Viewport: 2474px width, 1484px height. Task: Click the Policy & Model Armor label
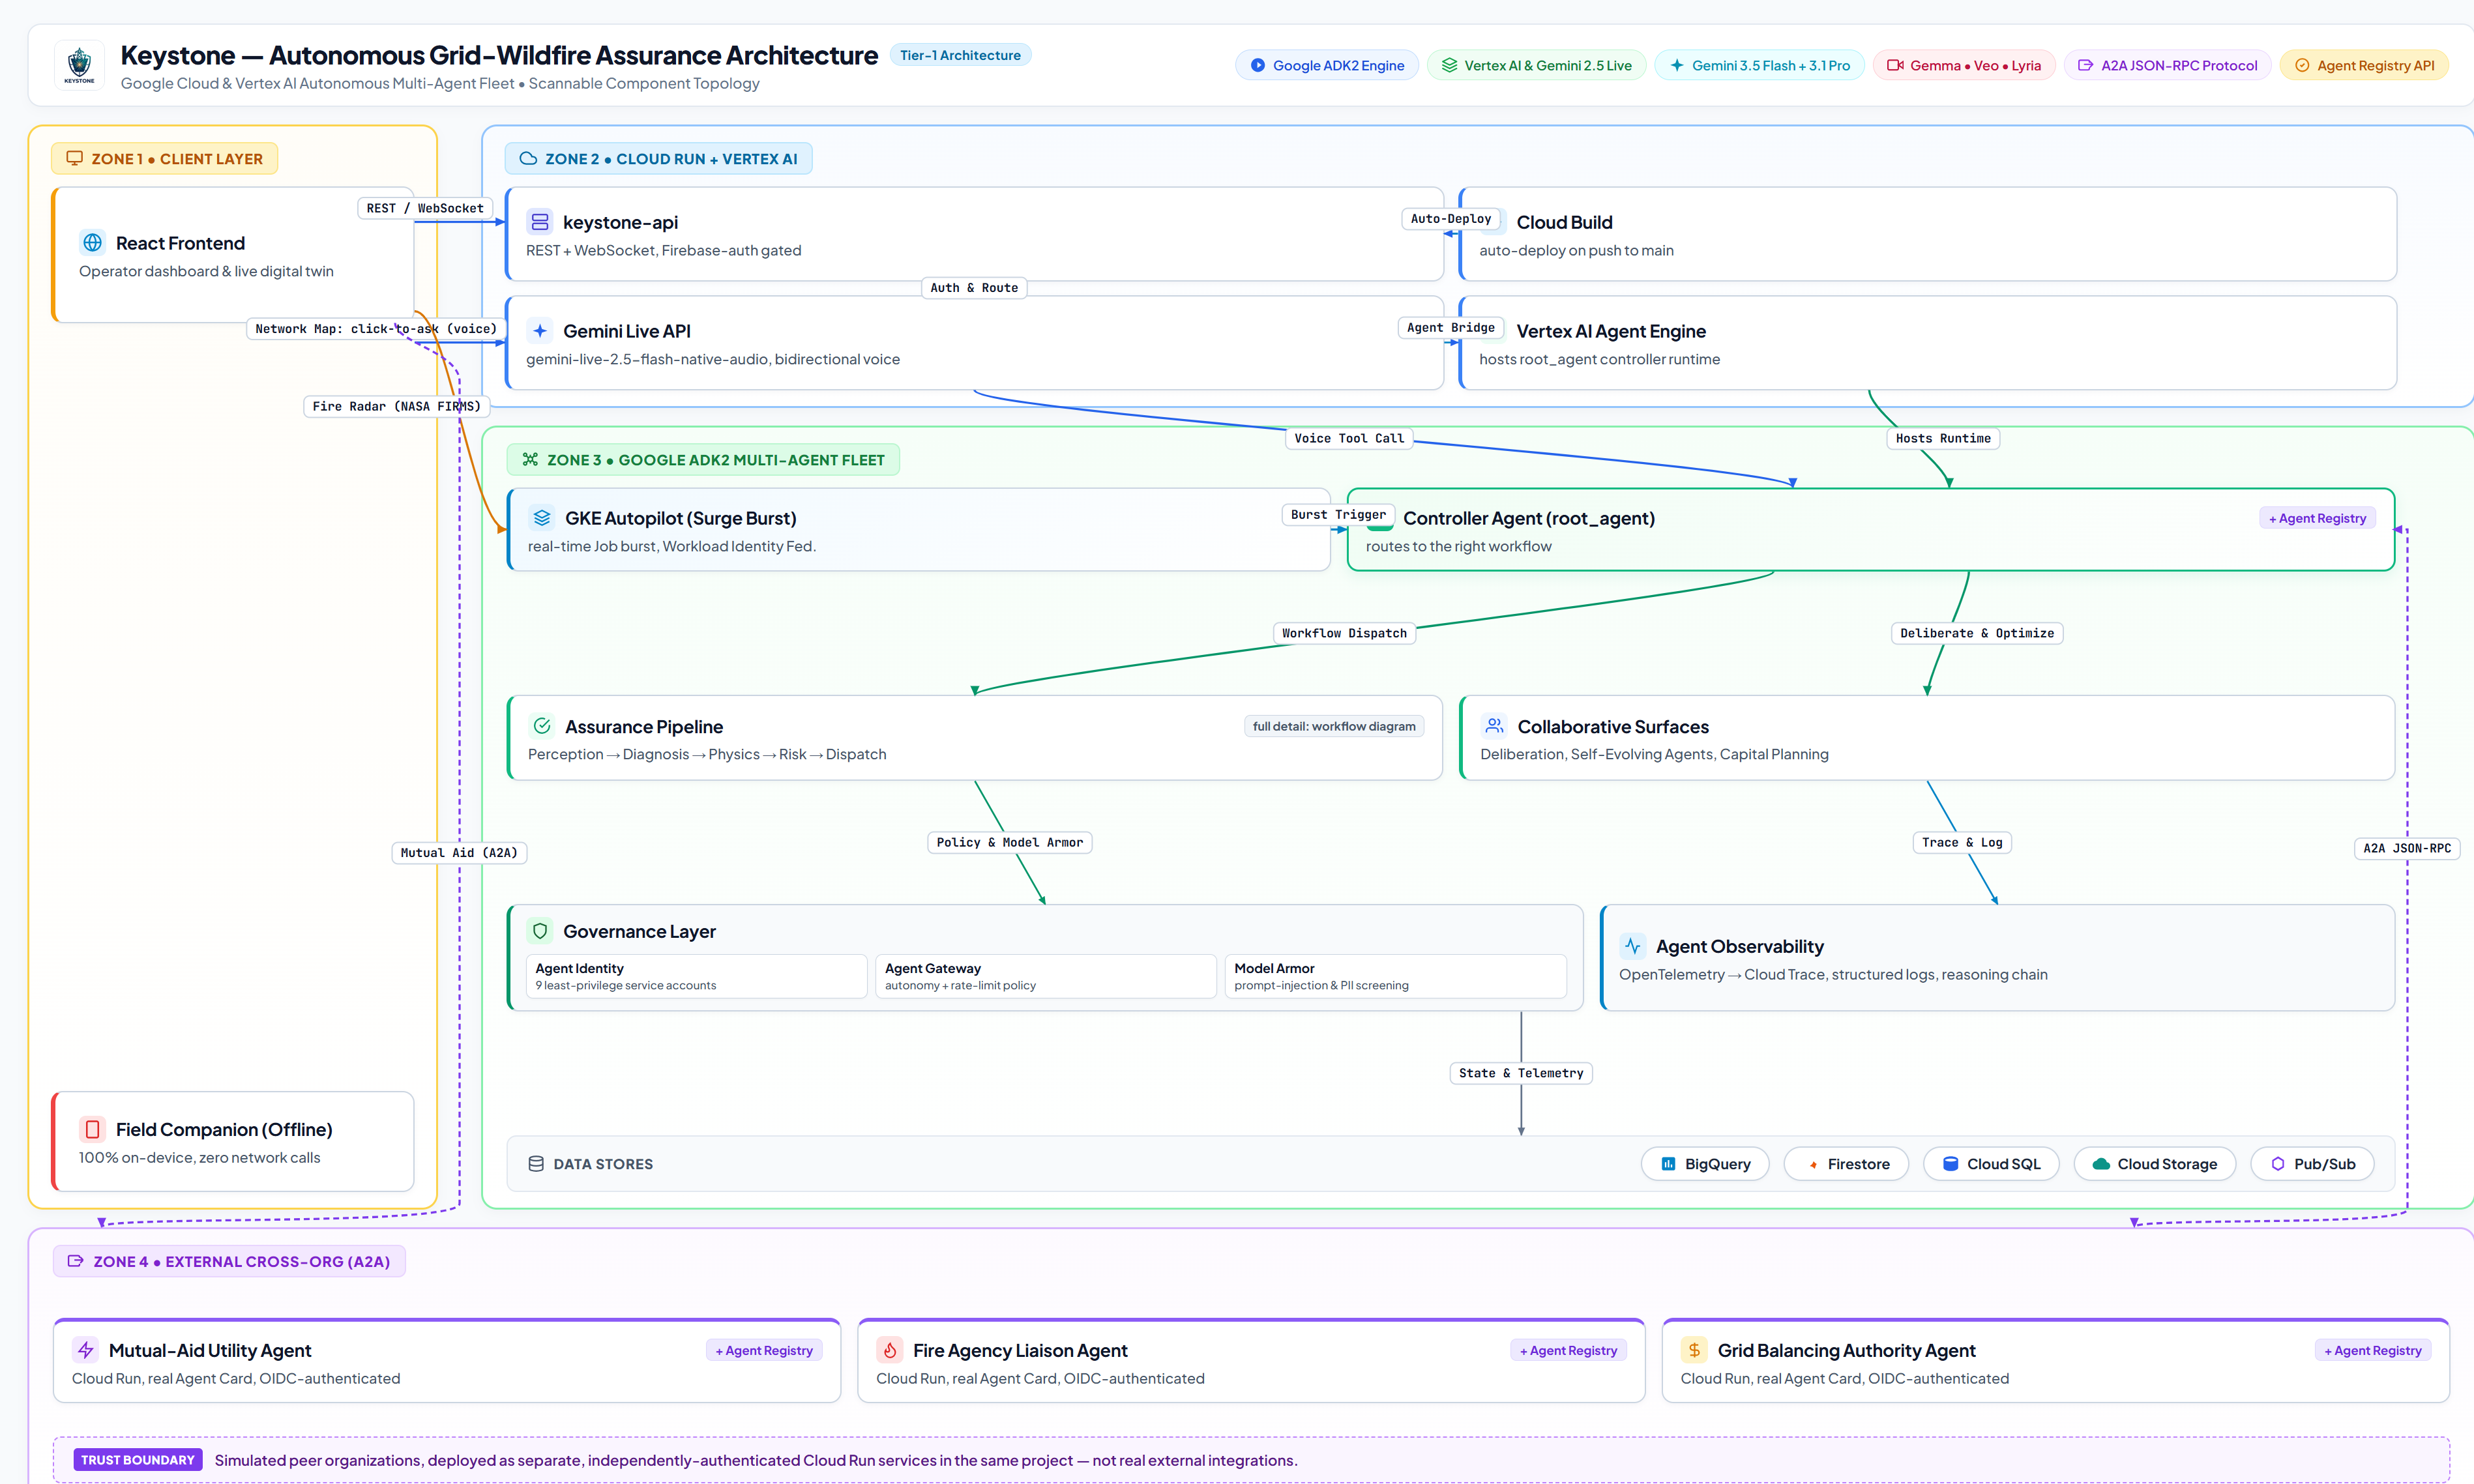tap(1010, 842)
